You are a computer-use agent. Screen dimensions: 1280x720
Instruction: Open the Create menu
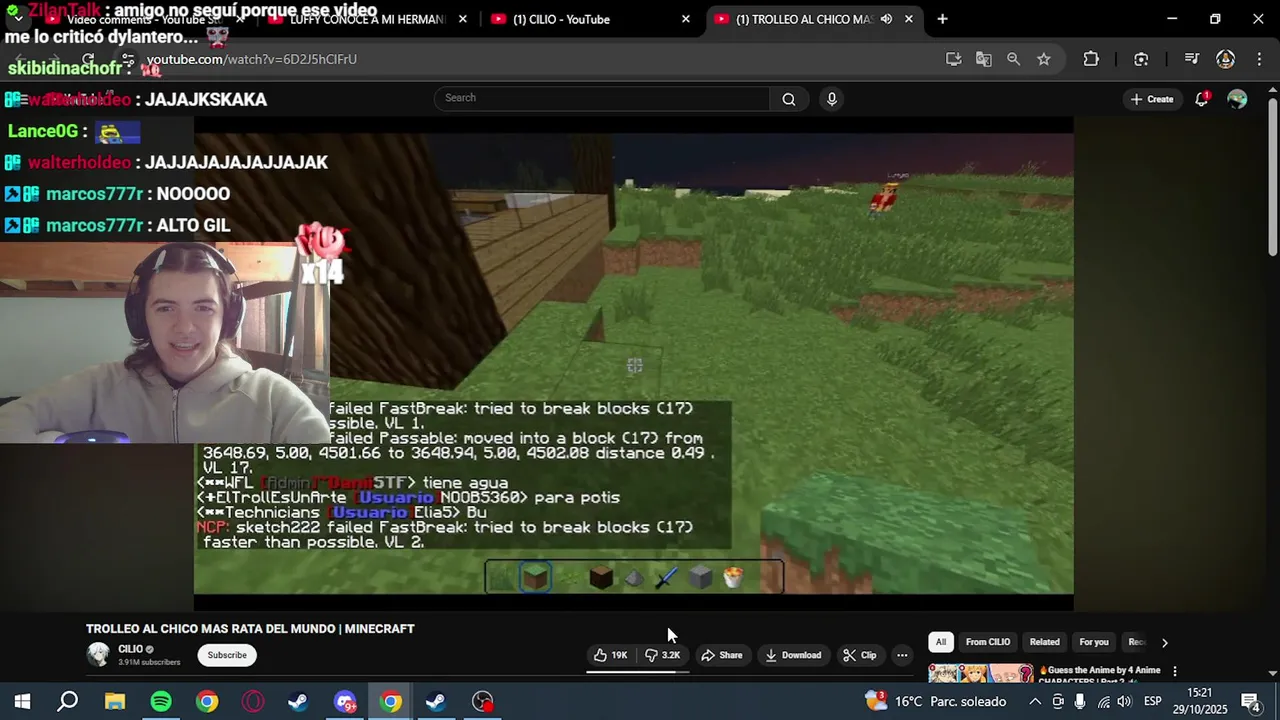pyautogui.click(x=1152, y=99)
